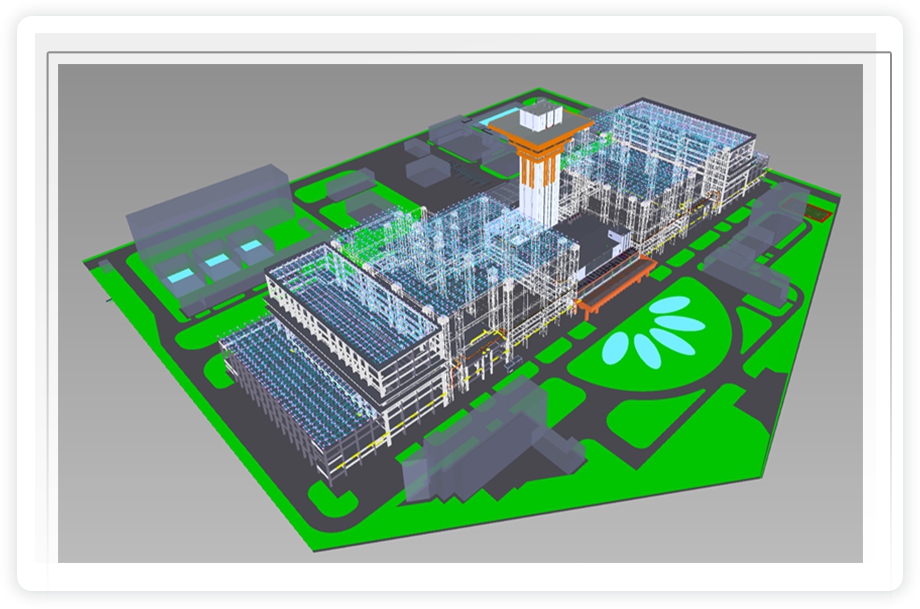Select the white blocks atop the tower
Screen dimensions: 920x609
pos(544,116)
